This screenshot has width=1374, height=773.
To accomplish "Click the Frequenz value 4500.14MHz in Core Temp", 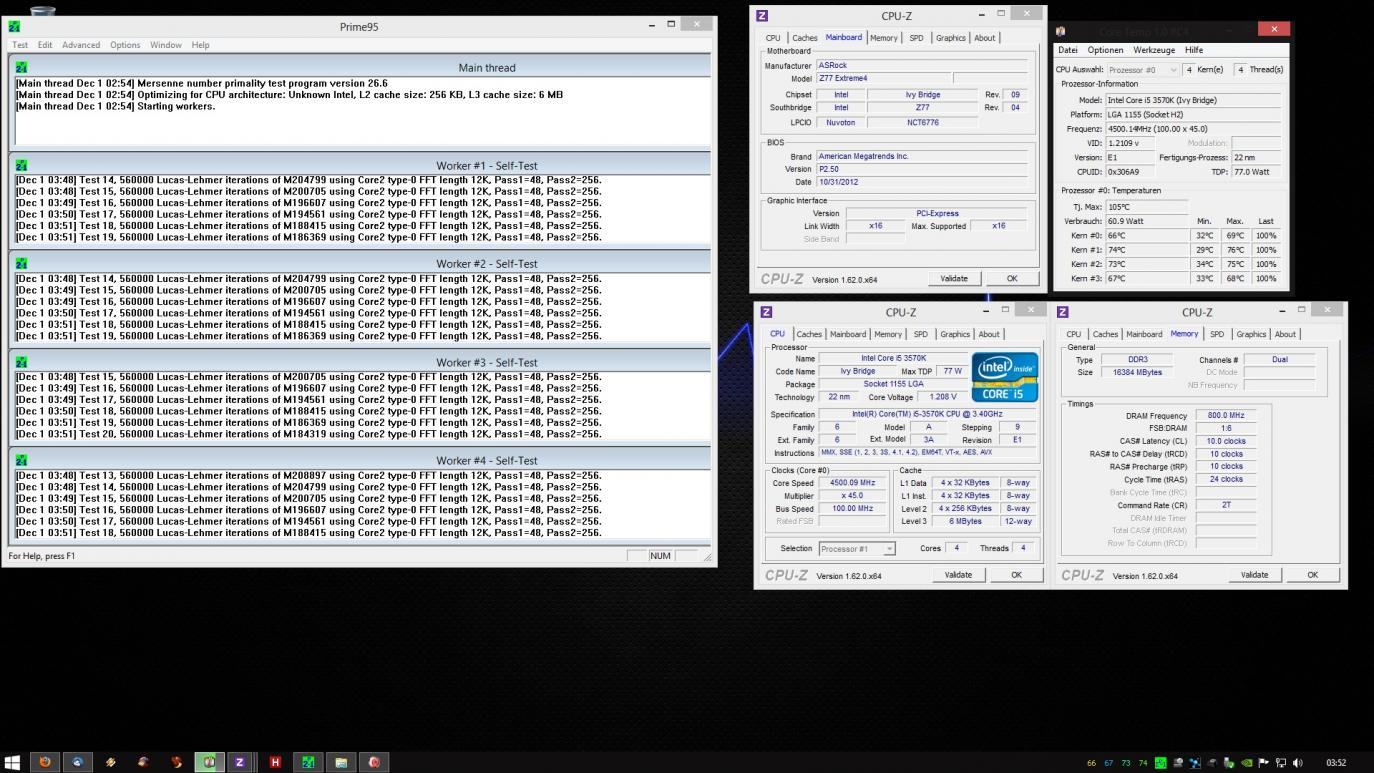I will (1193, 129).
